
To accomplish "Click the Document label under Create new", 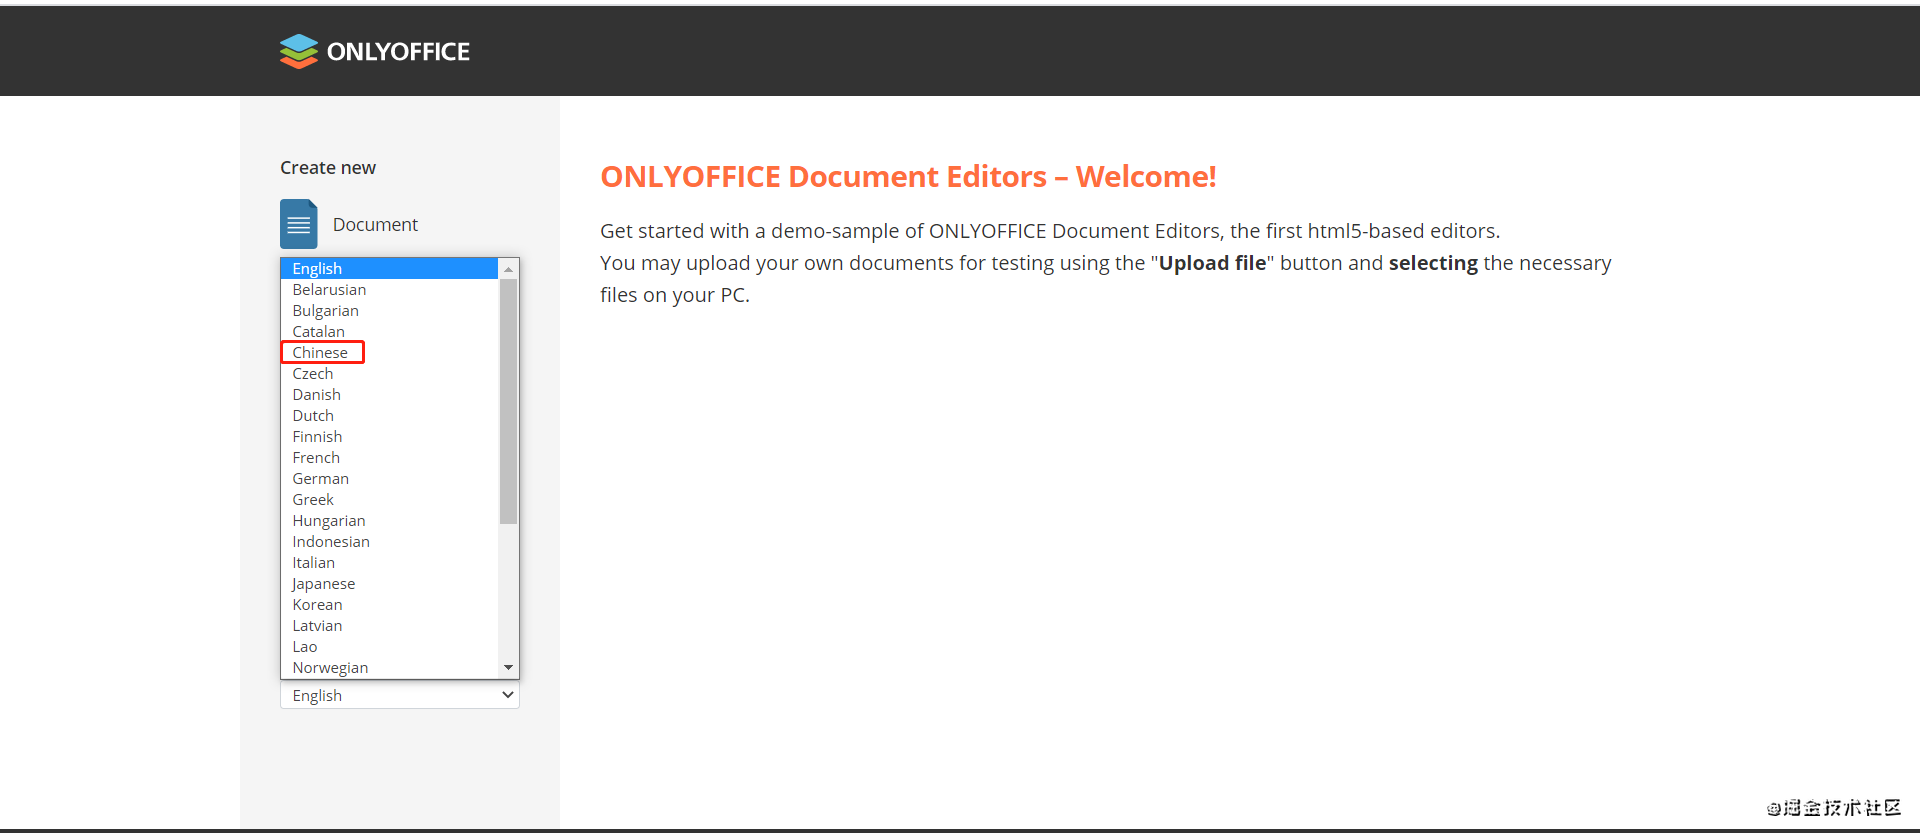I will pos(375,224).
